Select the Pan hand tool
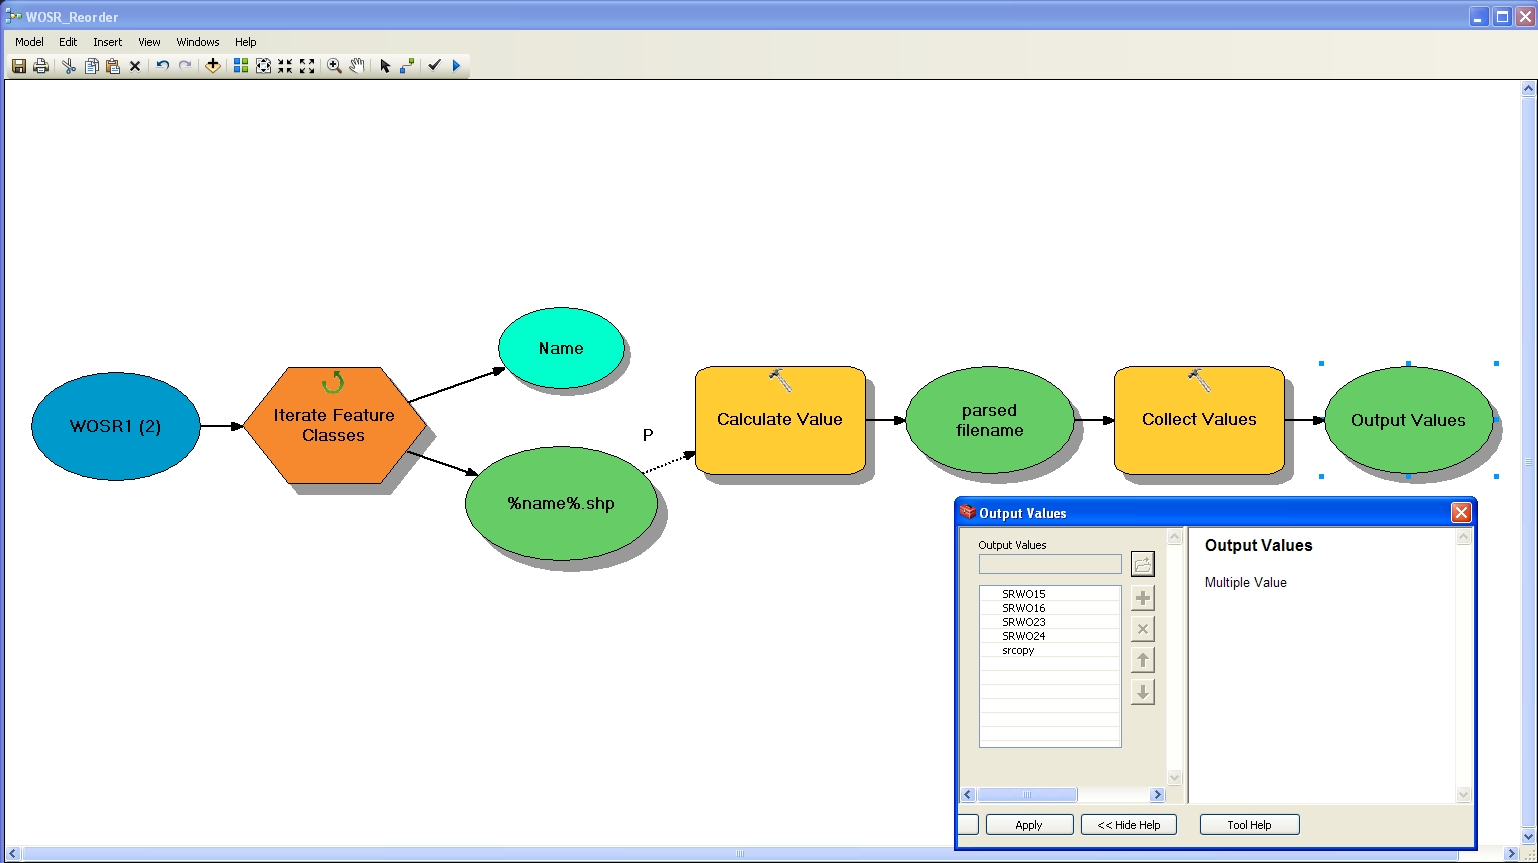Screen dimensions: 1538x863 pos(356,66)
